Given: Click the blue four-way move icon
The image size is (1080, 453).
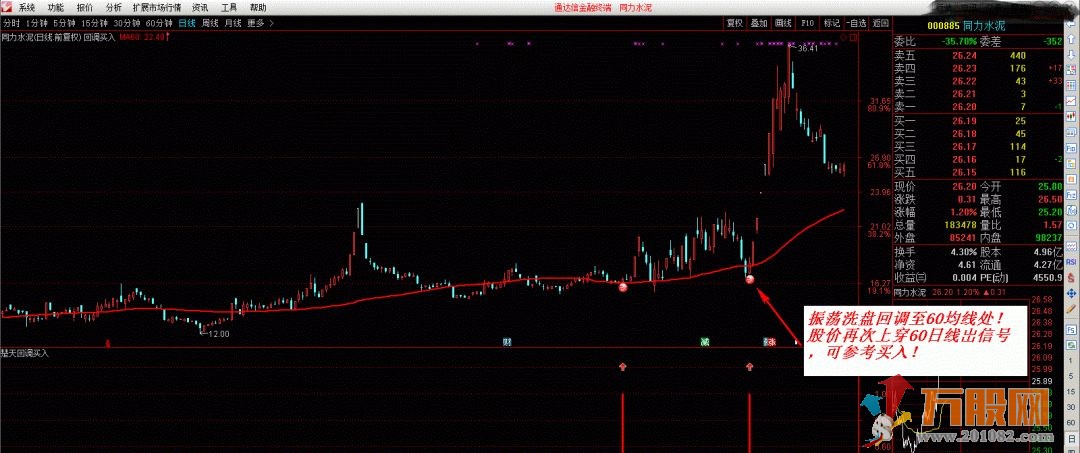Looking at the screenshot, I should 1071,293.
